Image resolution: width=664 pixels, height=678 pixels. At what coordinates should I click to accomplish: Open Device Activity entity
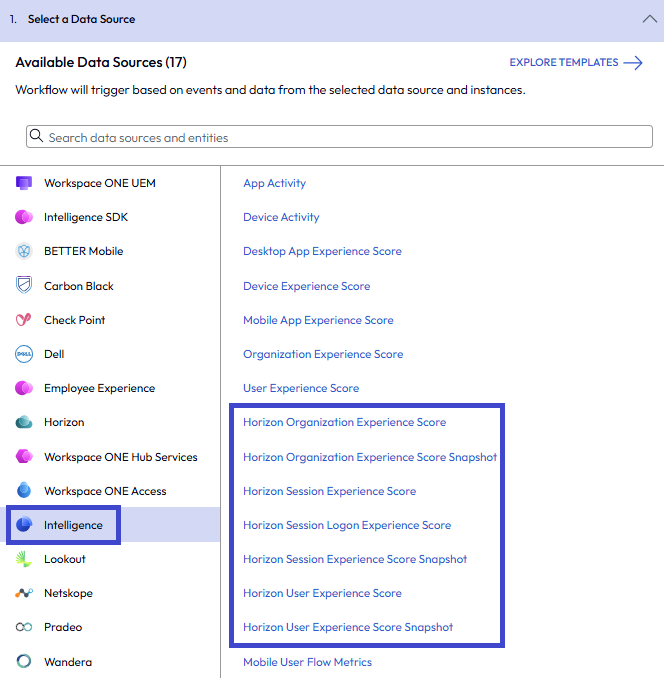tap(281, 217)
